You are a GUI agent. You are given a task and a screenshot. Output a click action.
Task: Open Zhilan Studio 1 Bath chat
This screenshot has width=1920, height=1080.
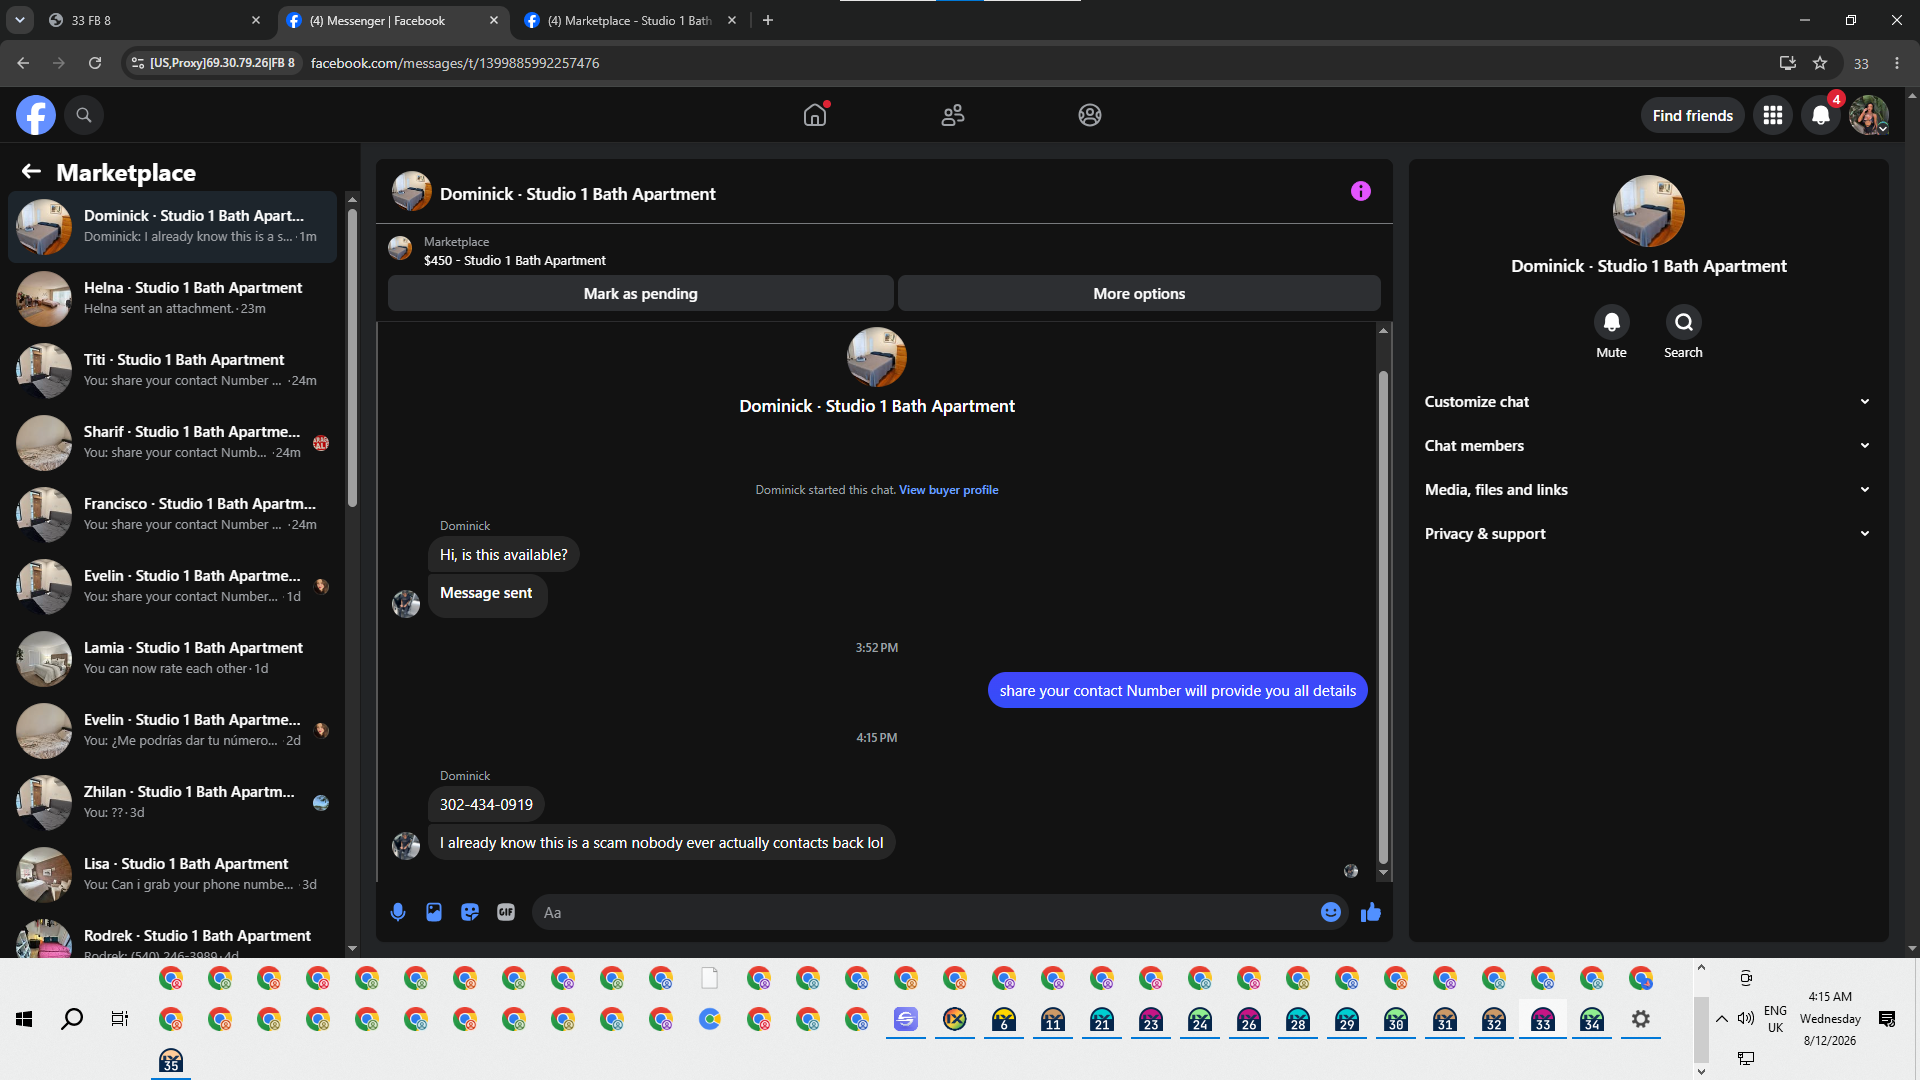coord(173,802)
